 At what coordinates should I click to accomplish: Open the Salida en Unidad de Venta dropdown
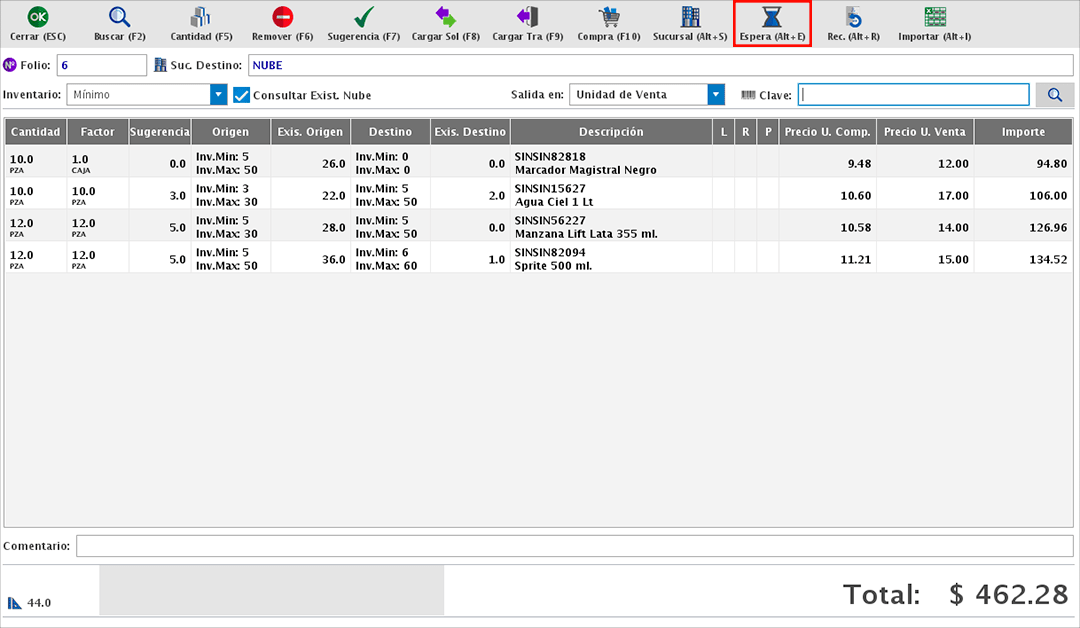(x=715, y=95)
